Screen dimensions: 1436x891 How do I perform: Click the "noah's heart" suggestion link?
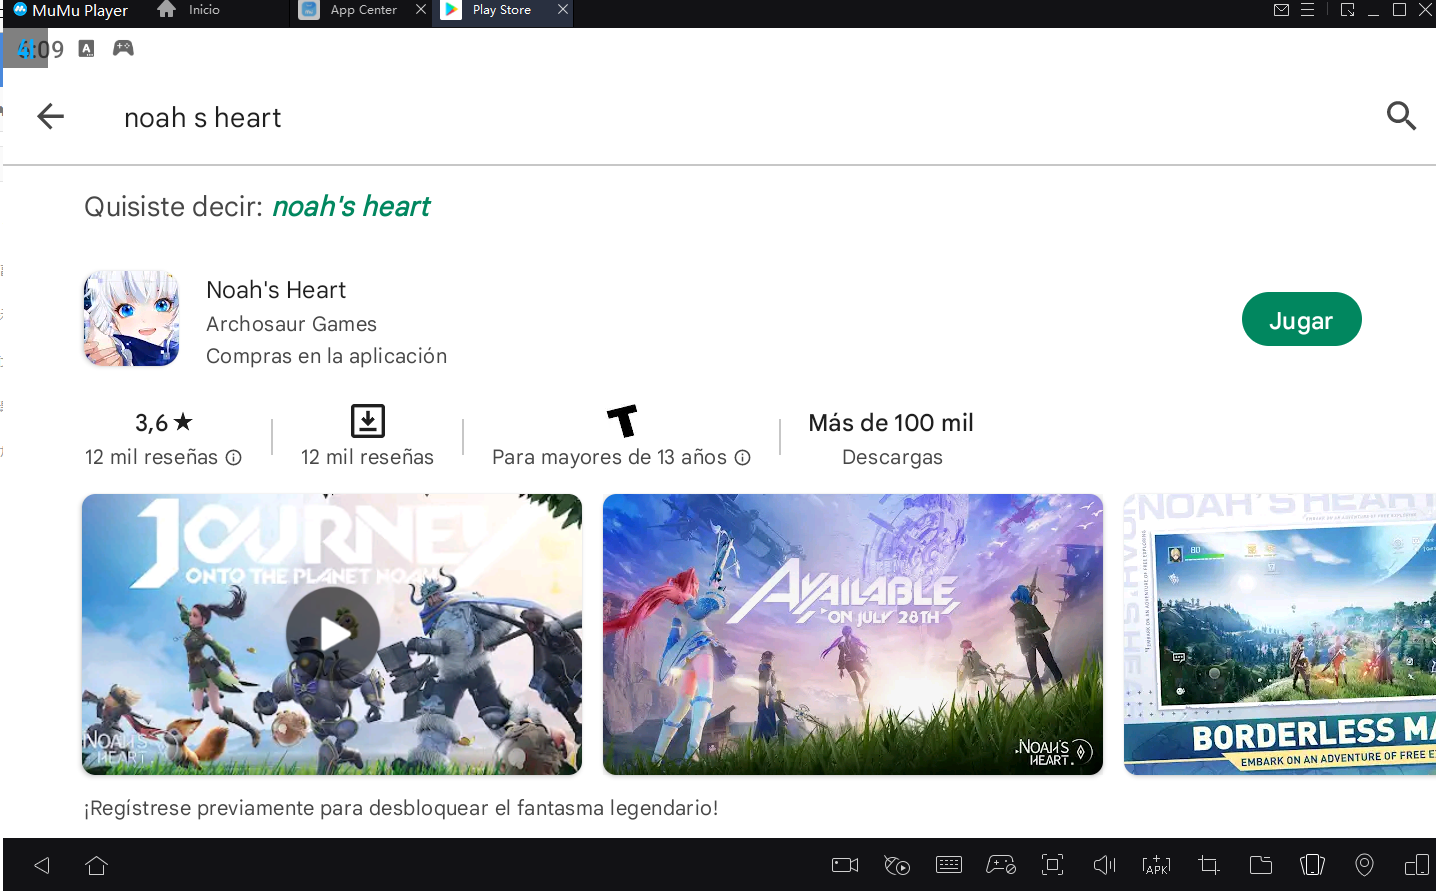pos(351,206)
